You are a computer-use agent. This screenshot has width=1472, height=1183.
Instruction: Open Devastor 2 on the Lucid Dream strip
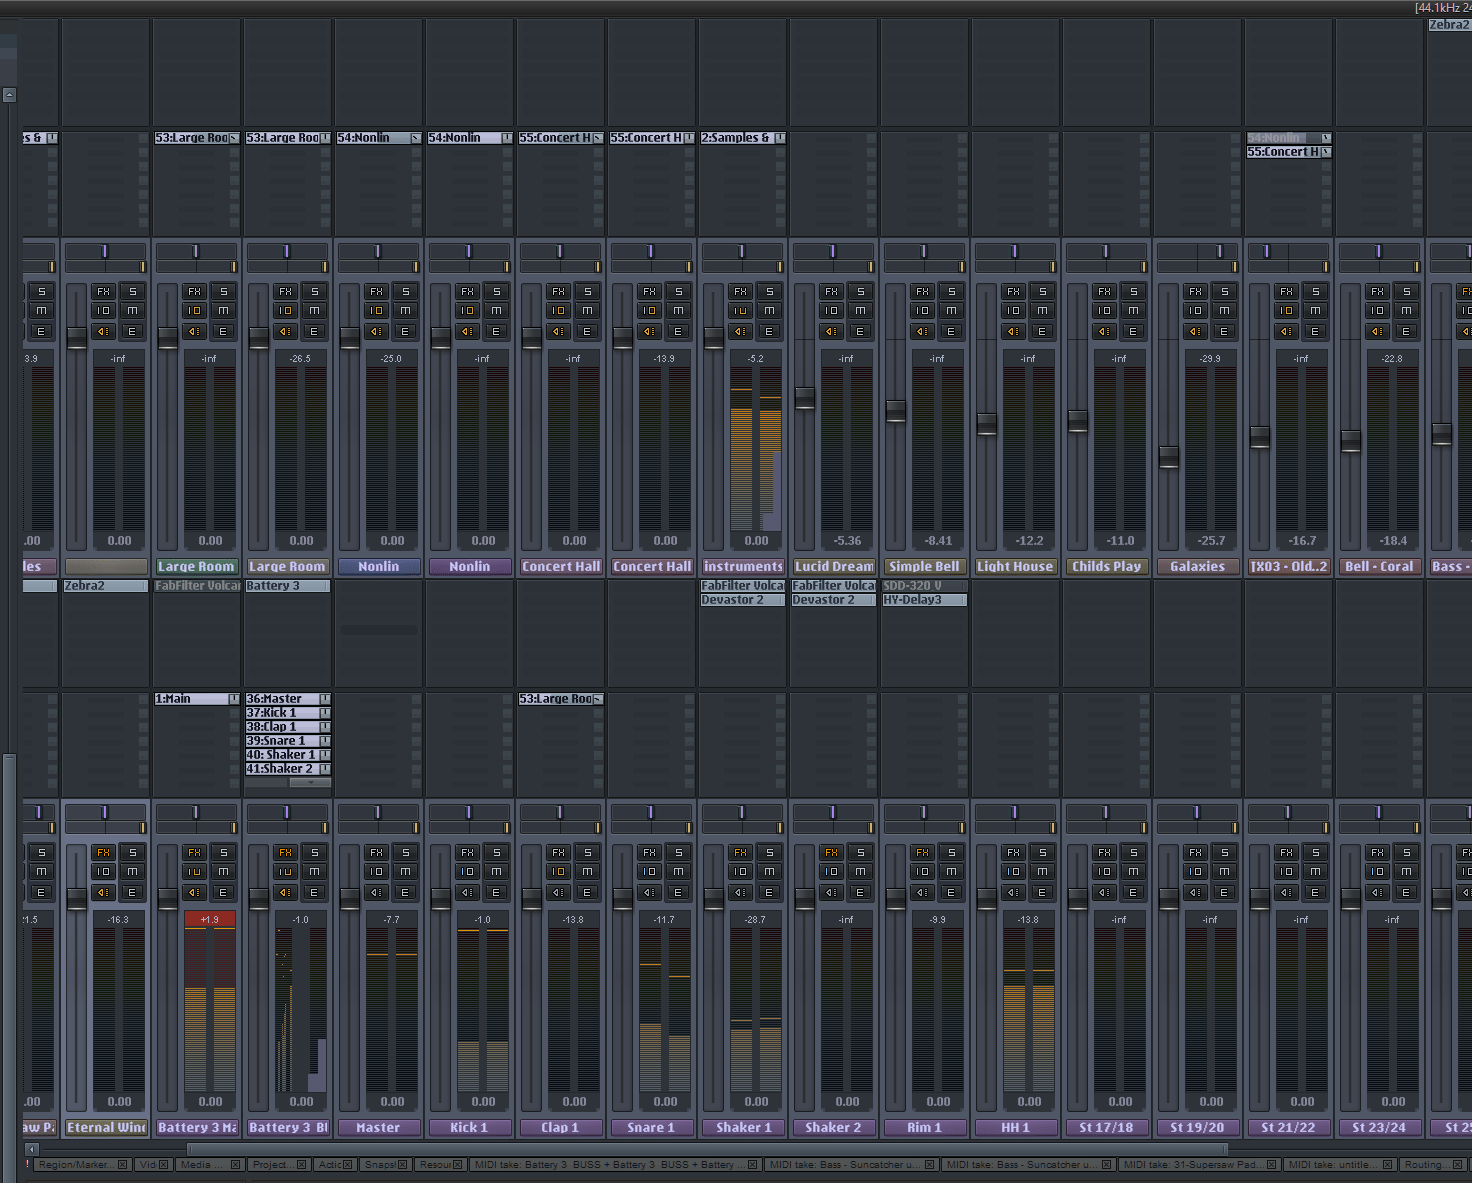[x=833, y=600]
